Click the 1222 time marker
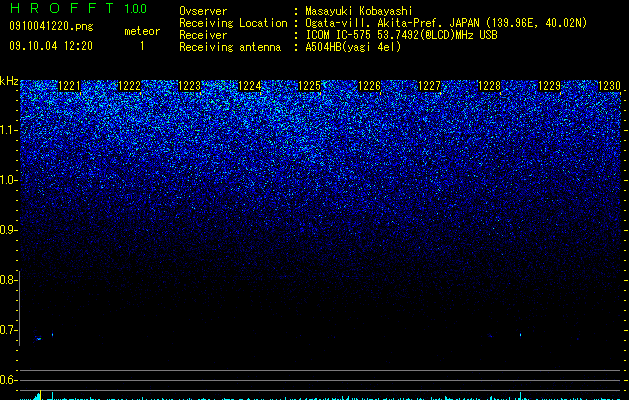Image resolution: width=629 pixels, height=400 pixels. coord(130,86)
